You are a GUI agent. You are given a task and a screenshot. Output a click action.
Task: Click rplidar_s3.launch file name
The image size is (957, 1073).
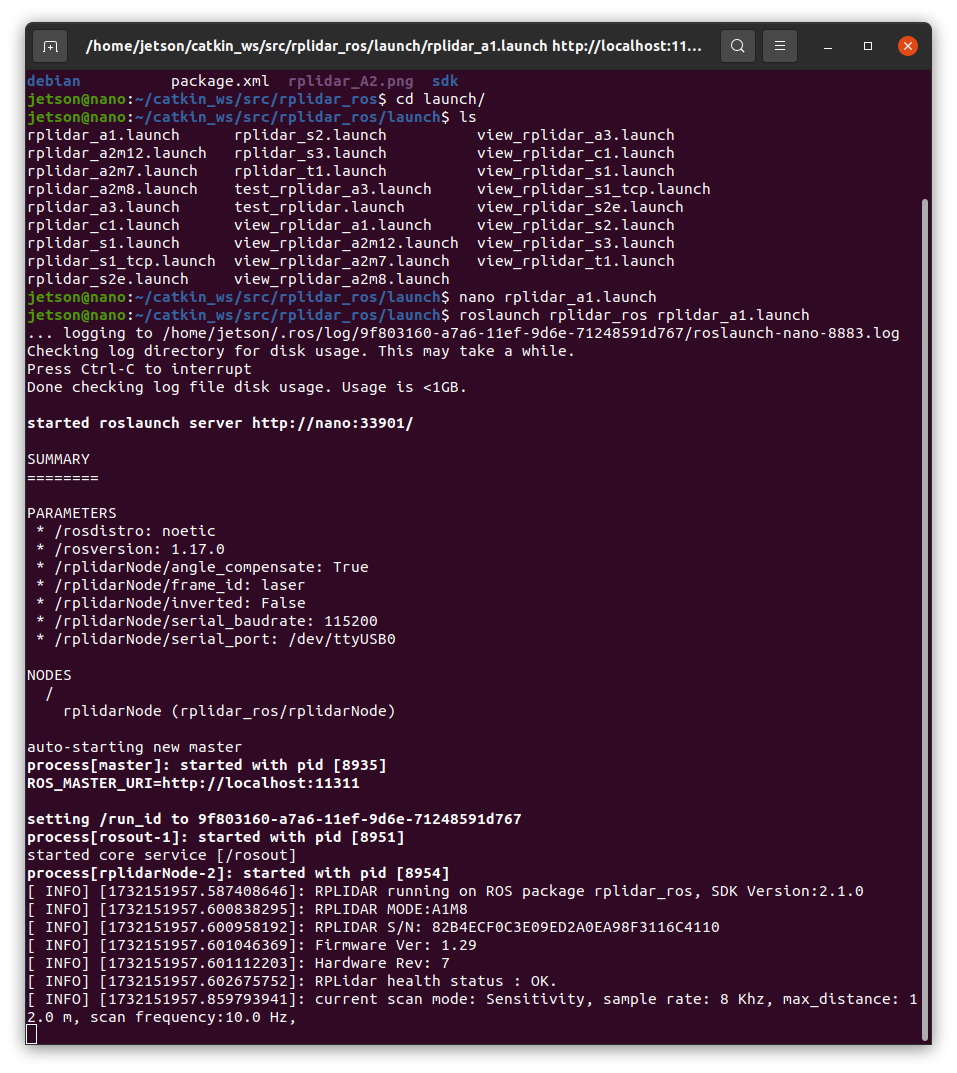(x=310, y=153)
